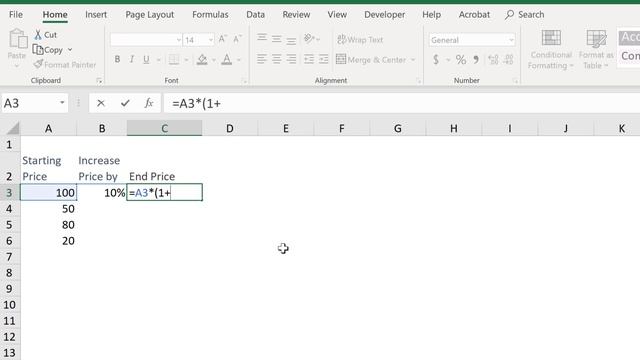
Task: Launch Alignment settings dialog
Action: click(419, 81)
